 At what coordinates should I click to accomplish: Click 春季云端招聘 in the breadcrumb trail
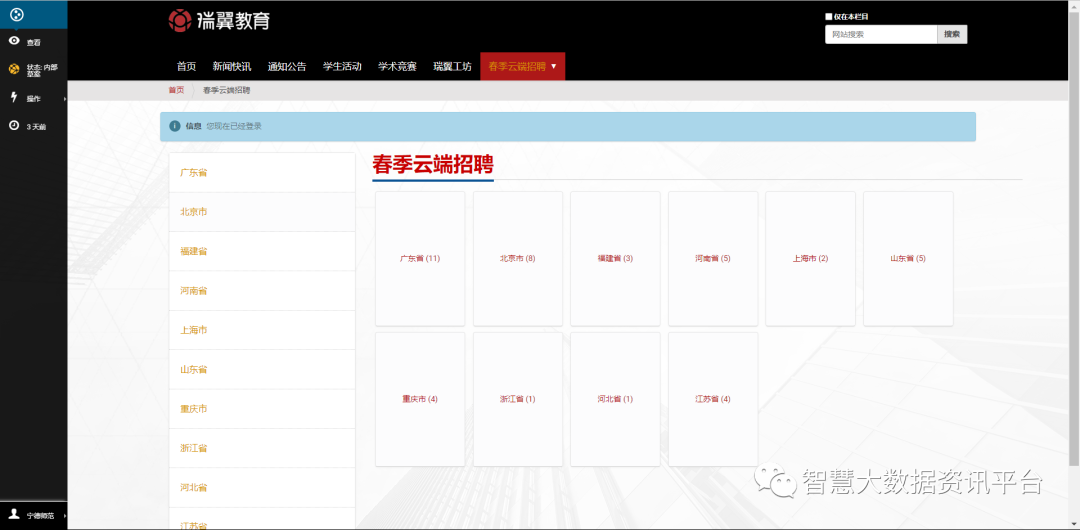pos(227,90)
